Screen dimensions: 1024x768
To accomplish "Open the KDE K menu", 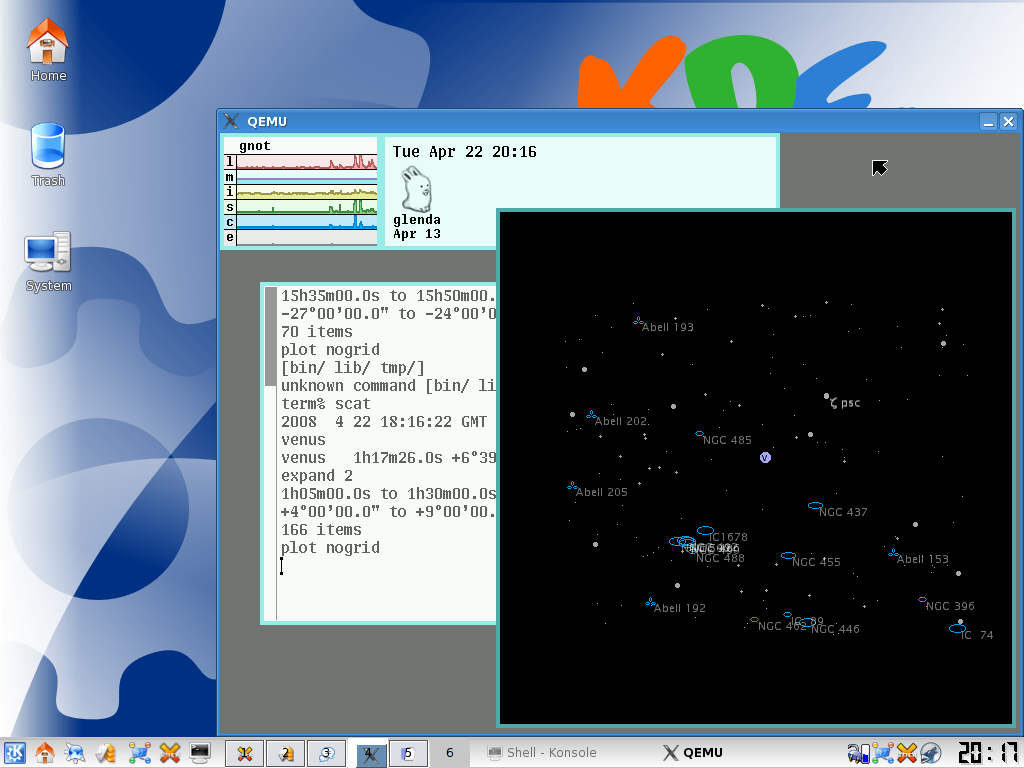I will coord(14,753).
